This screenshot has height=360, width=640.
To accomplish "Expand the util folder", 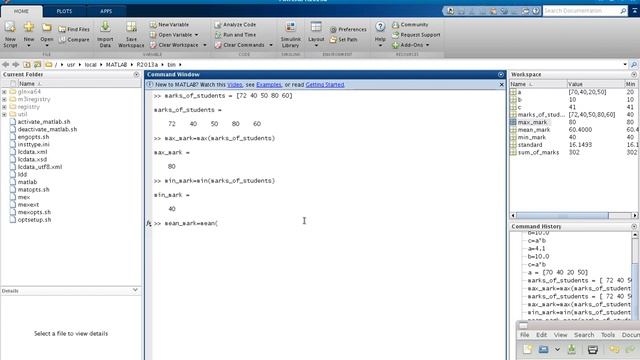I will [x=4, y=114].
